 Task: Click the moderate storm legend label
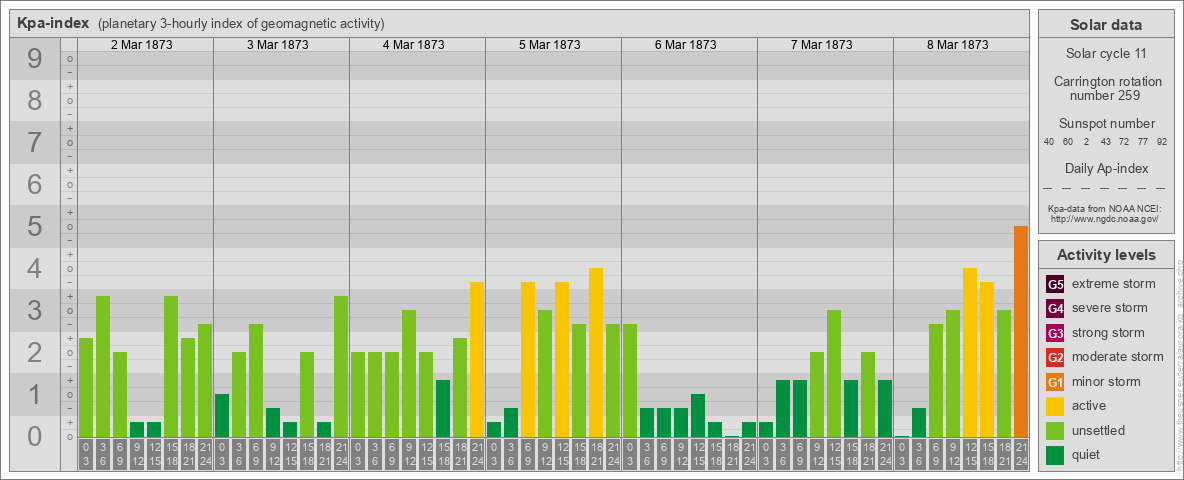point(1118,357)
